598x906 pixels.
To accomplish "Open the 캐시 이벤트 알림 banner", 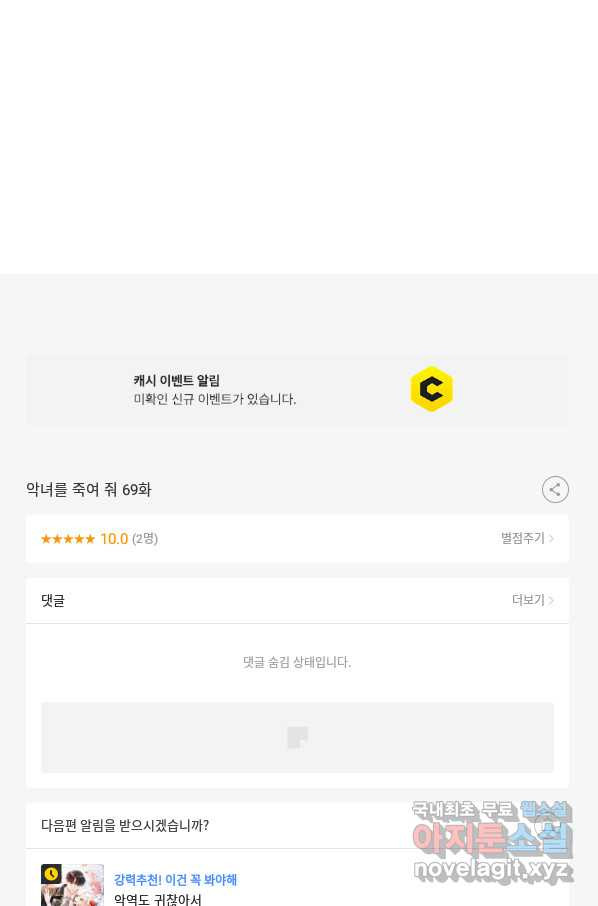I will (x=176, y=381).
